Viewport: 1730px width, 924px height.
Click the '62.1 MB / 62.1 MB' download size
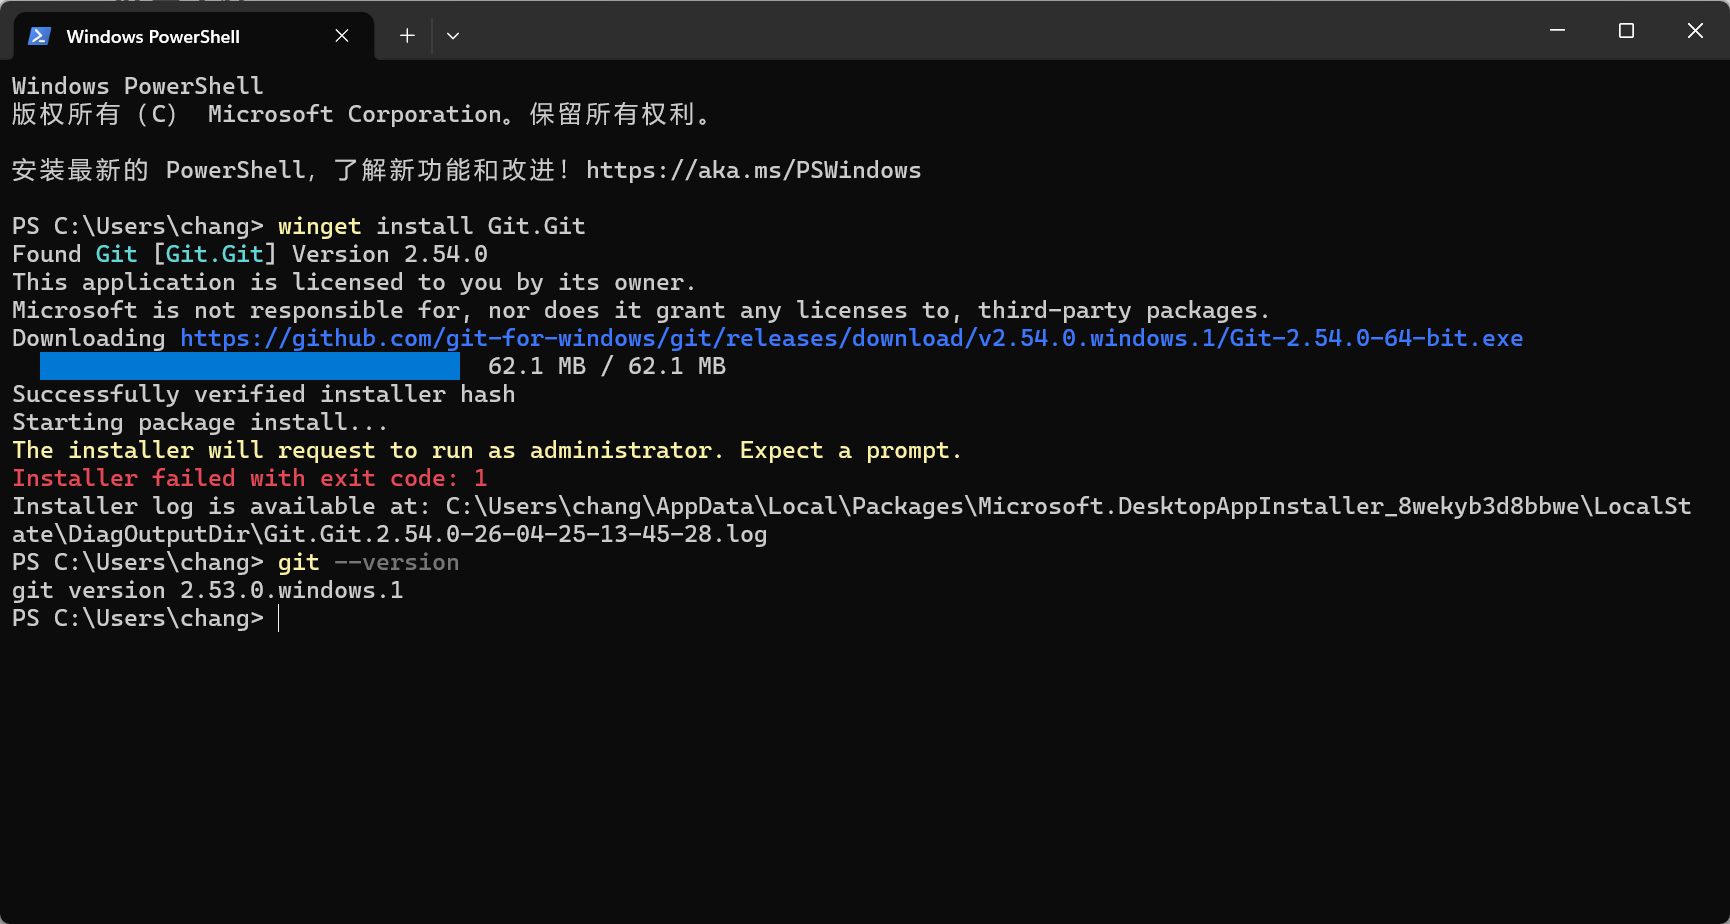point(607,366)
